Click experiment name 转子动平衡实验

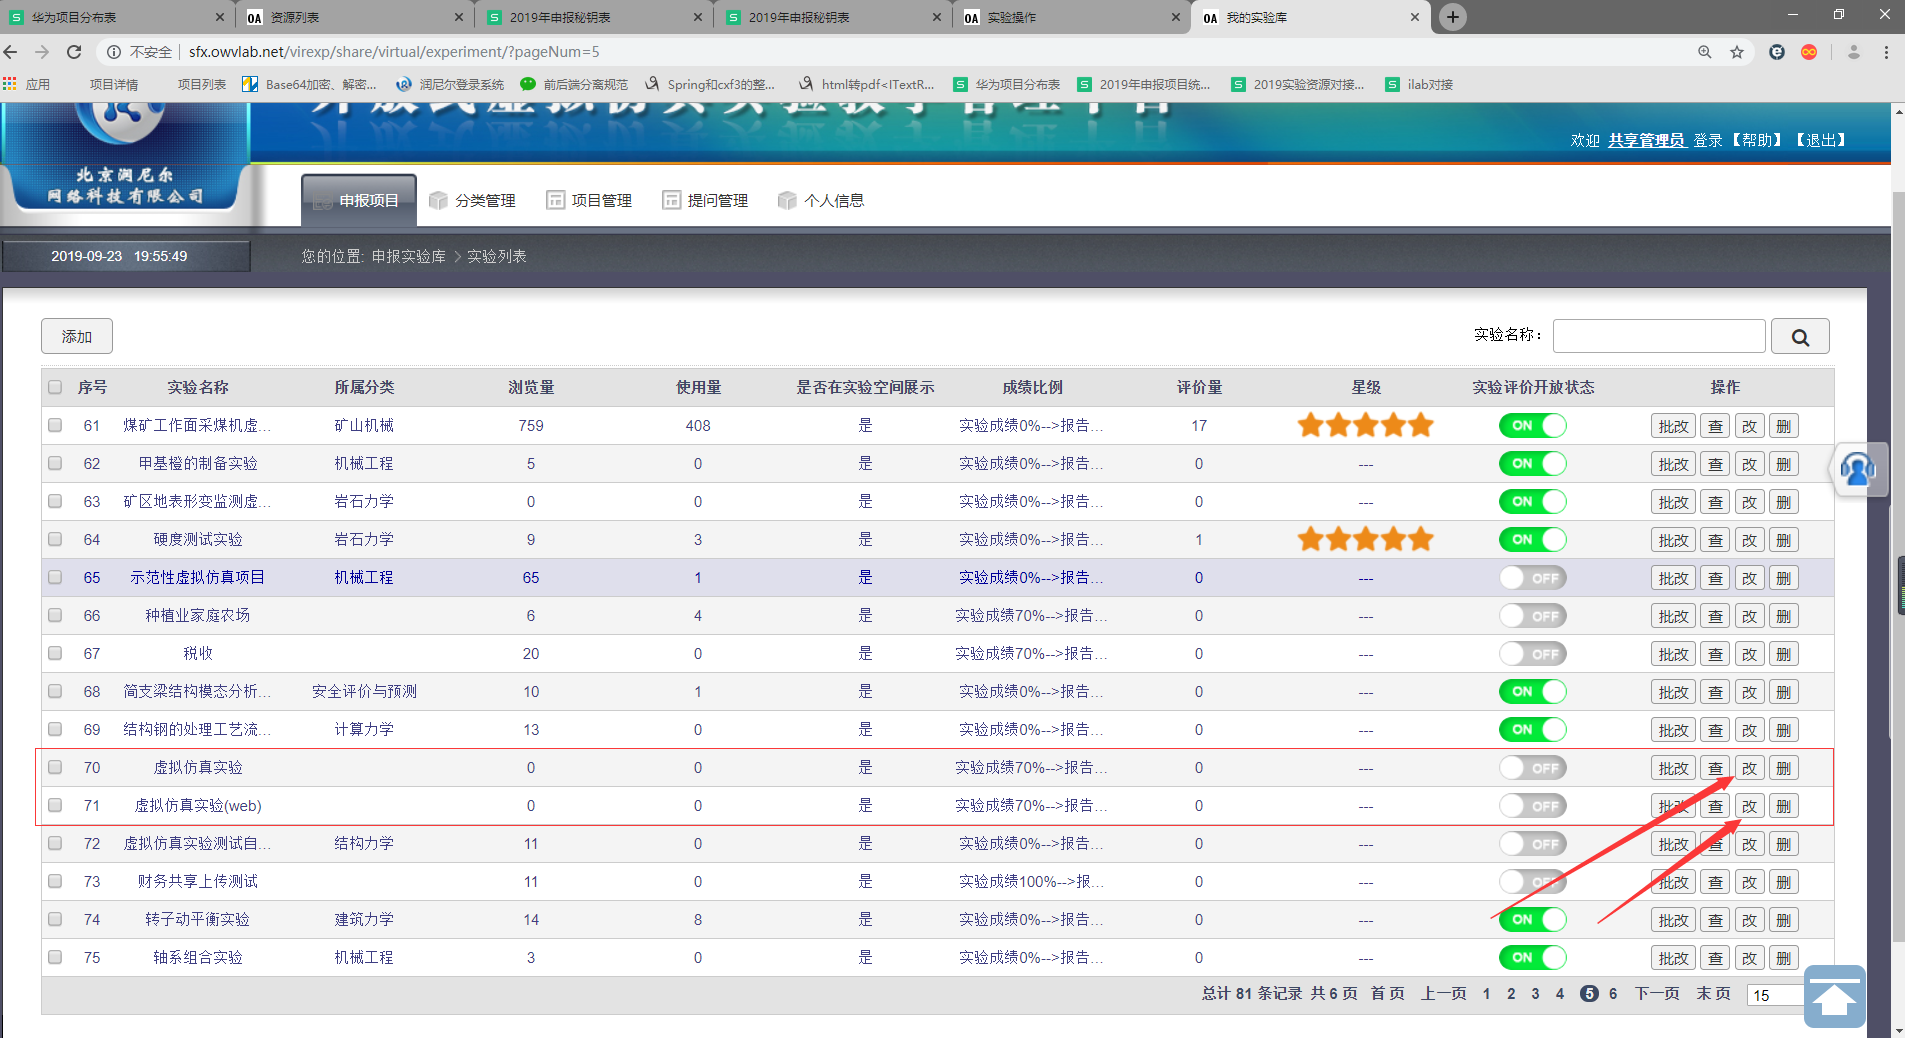(x=198, y=919)
